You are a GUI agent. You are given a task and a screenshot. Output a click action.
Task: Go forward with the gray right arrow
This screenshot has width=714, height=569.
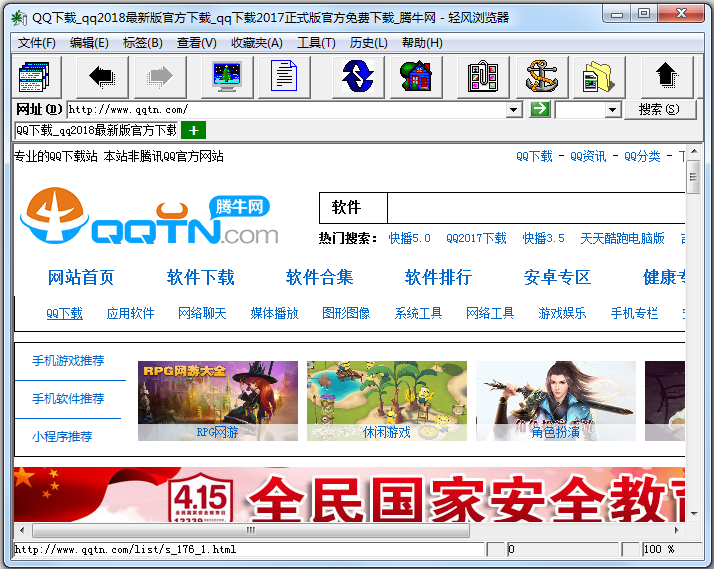click(x=160, y=77)
